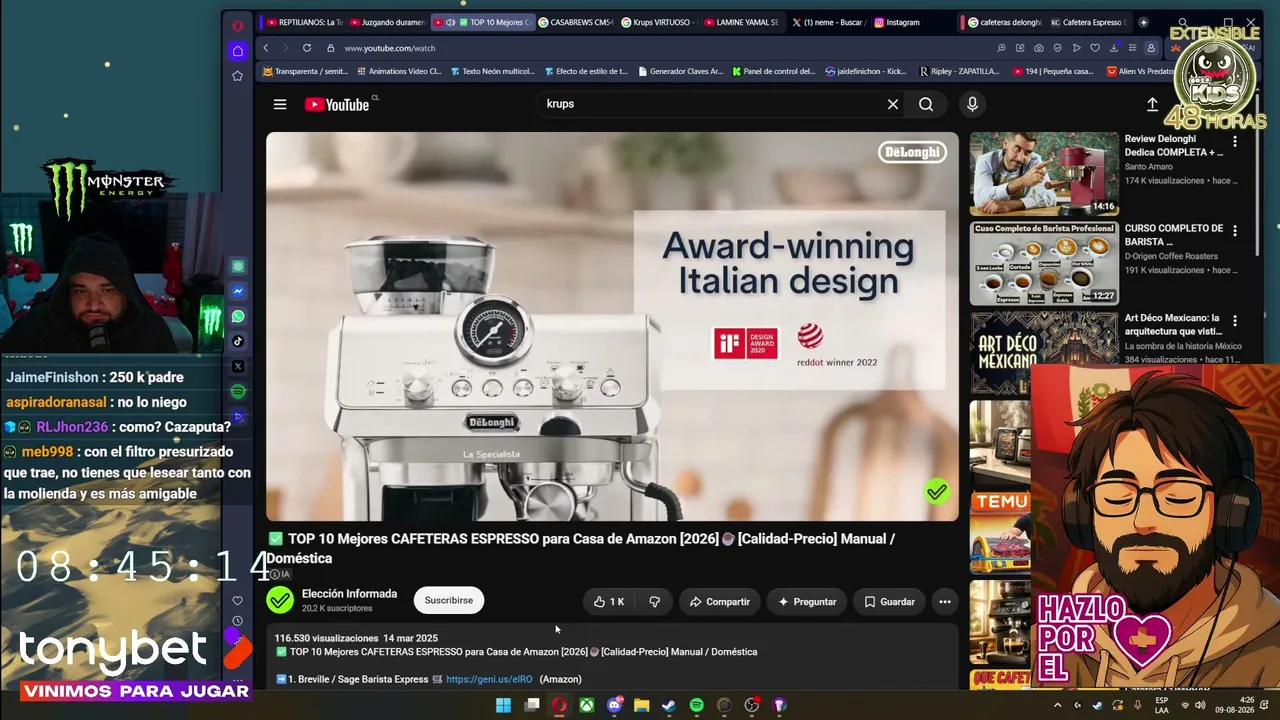The height and width of the screenshot is (720, 1280).
Task: Open the YouTube upload/create button
Action: (1152, 104)
